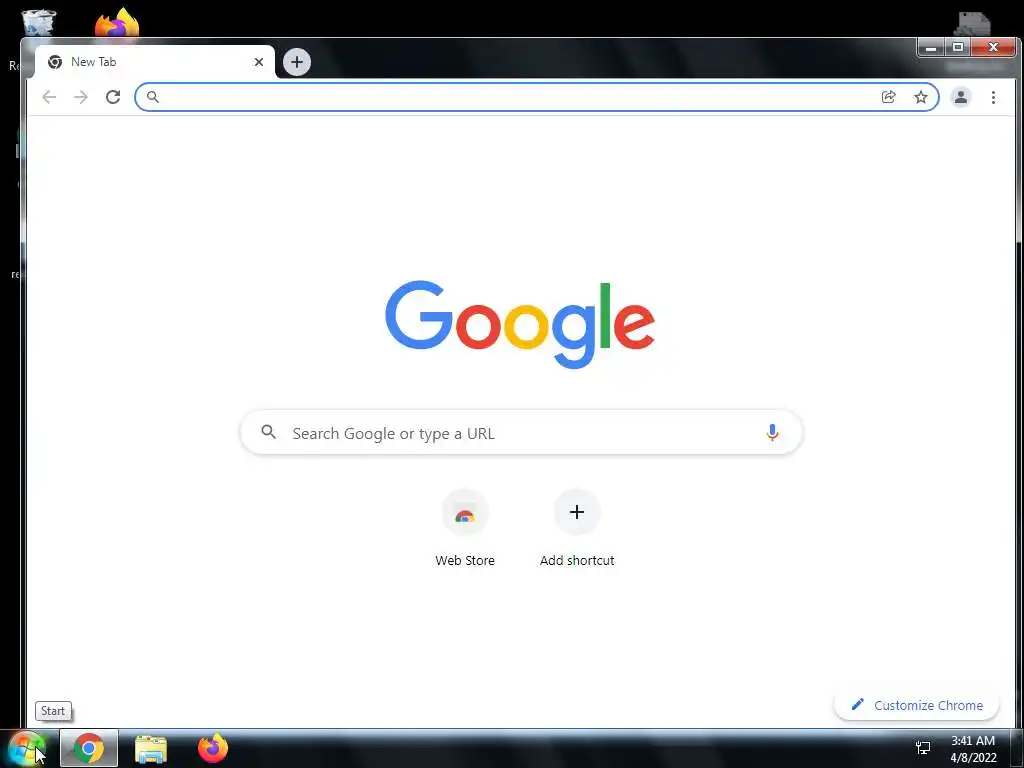This screenshot has height=768, width=1024.
Task: Open the Windows Start menu
Action: [26, 748]
